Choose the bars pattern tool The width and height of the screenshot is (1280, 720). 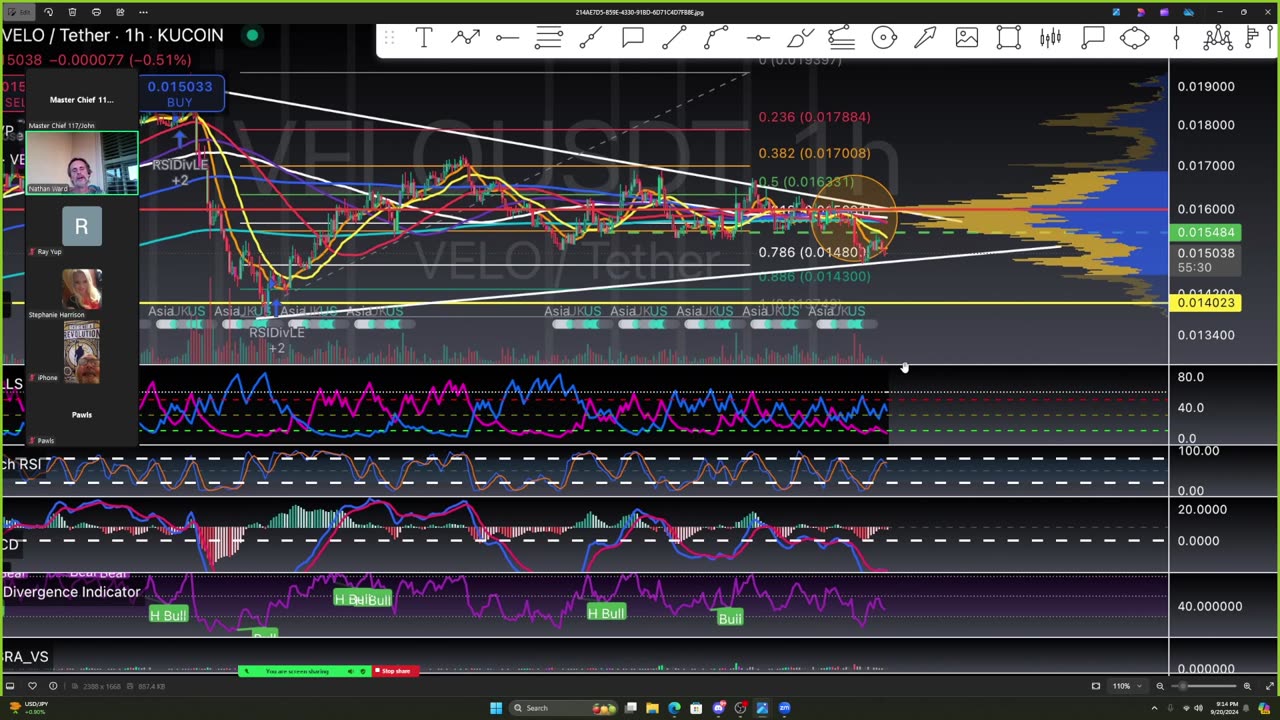(x=1050, y=38)
